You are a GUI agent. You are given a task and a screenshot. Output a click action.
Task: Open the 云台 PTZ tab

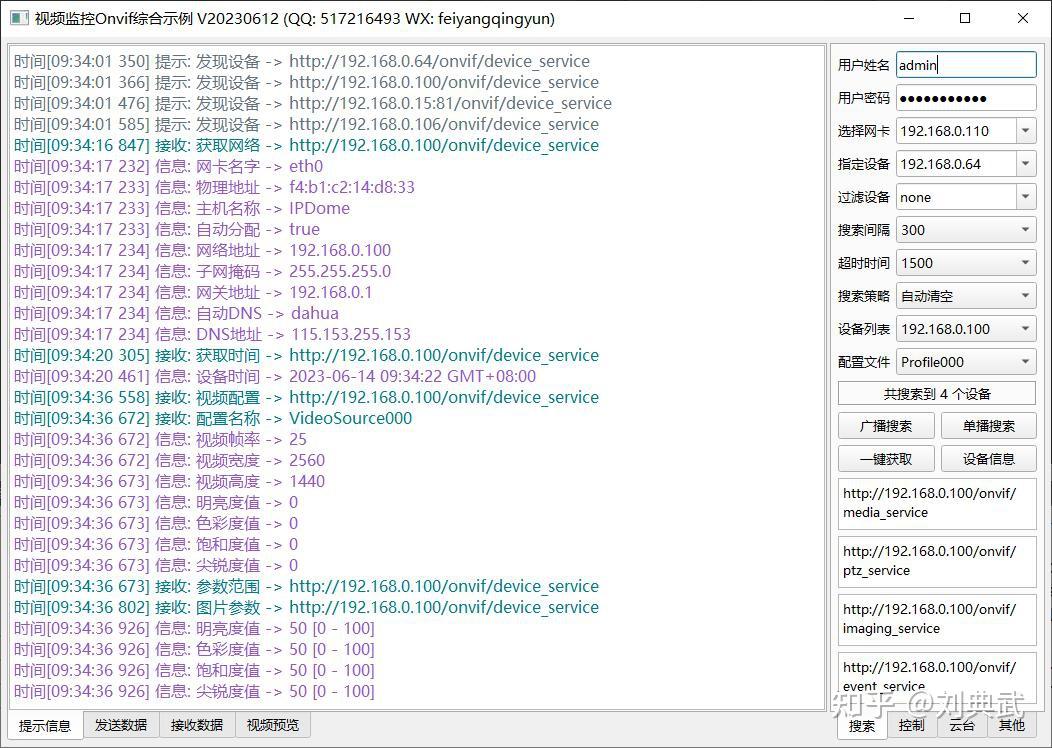click(961, 725)
